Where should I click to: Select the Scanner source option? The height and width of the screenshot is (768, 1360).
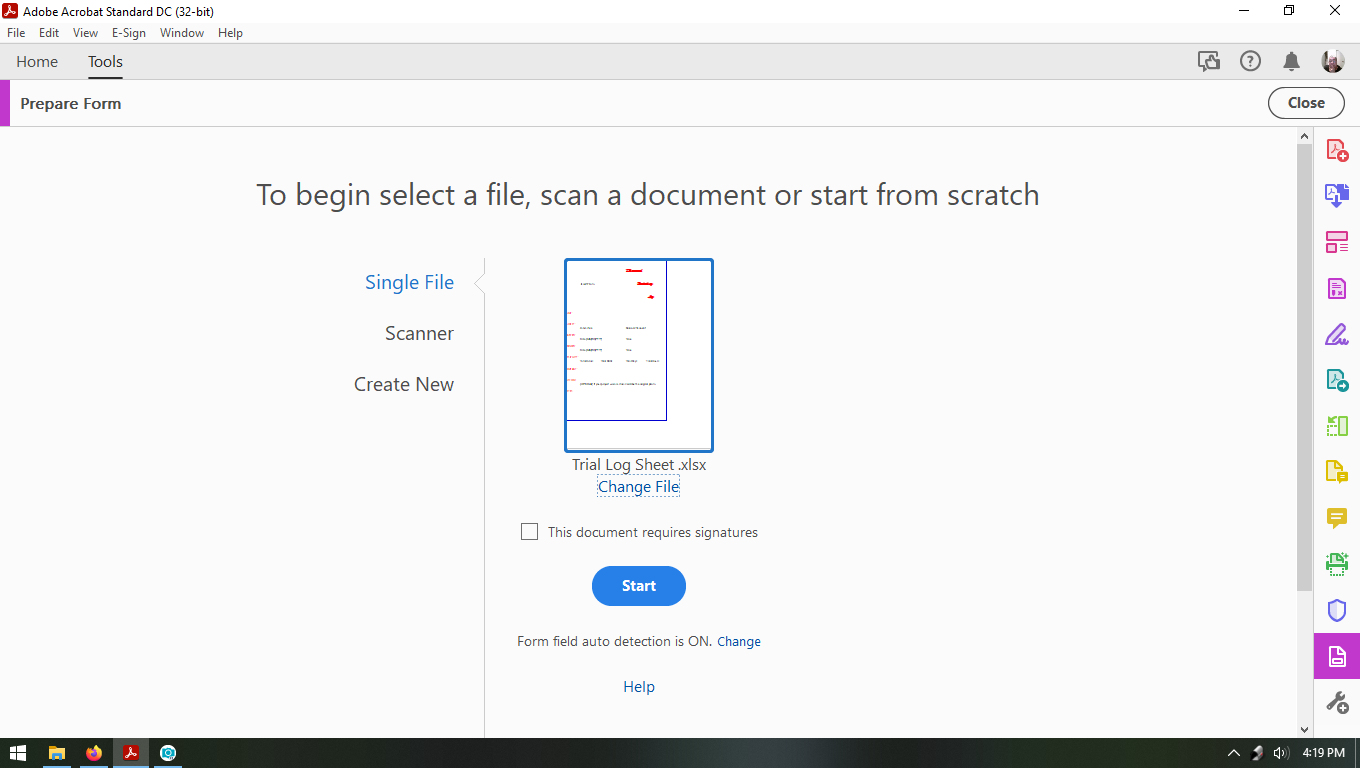click(419, 333)
